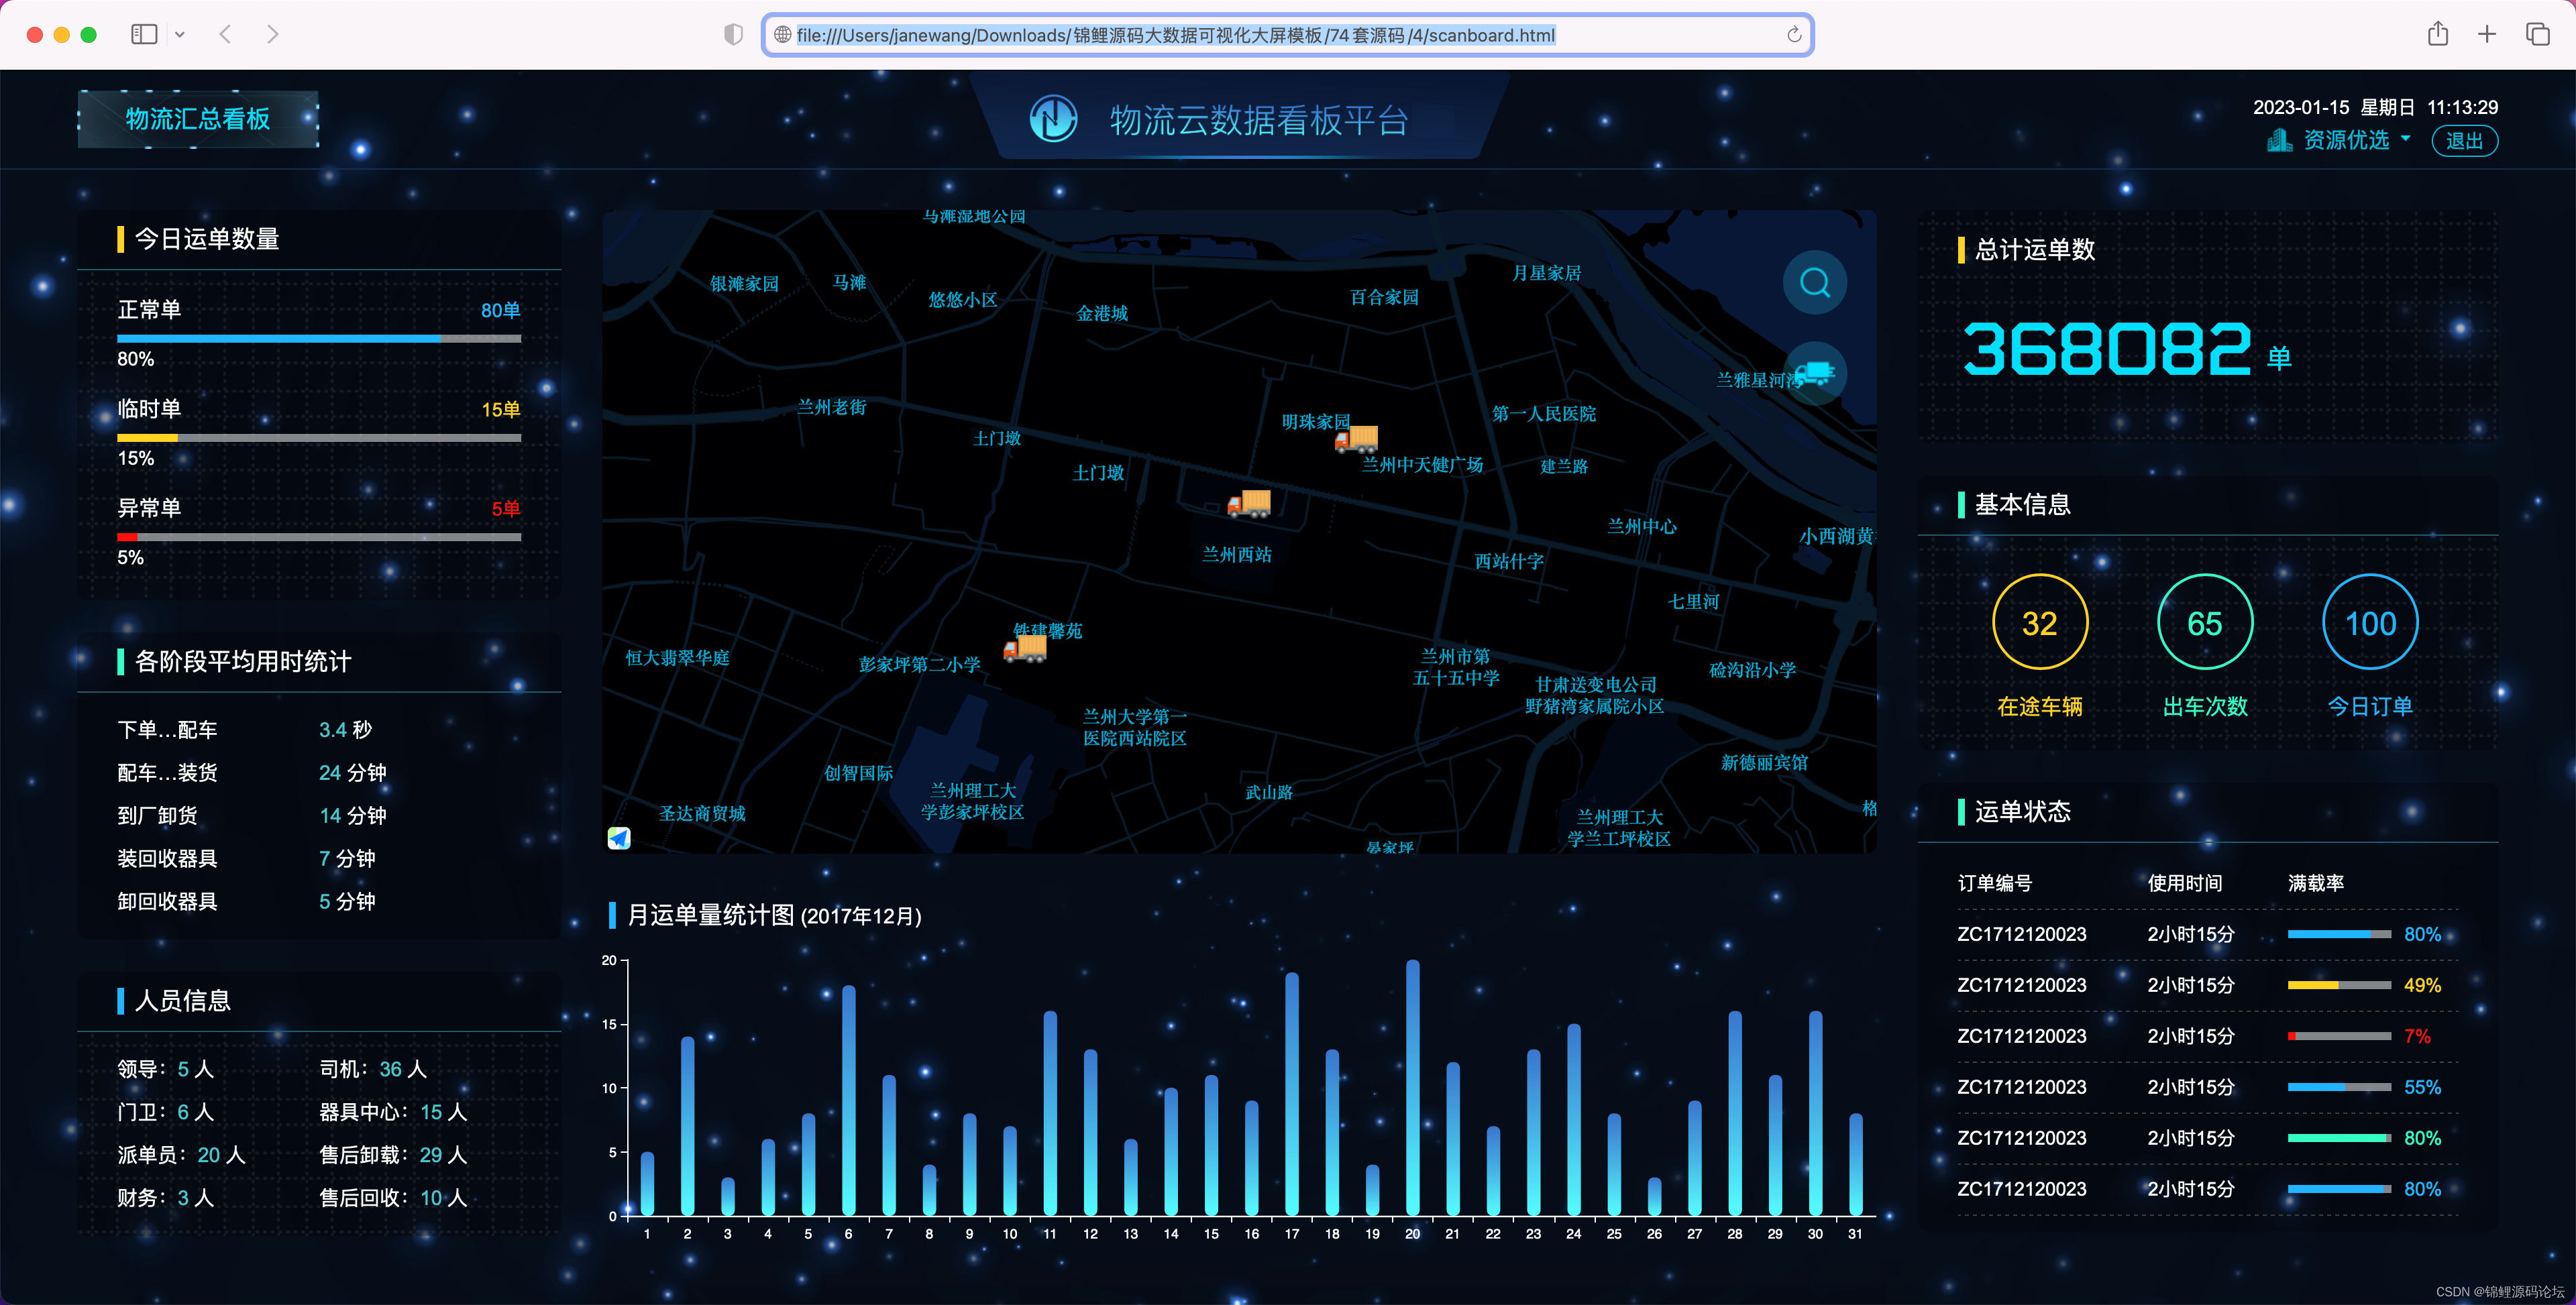
Task: Click the 异常单 progress bar
Action: pyautogui.click(x=319, y=537)
